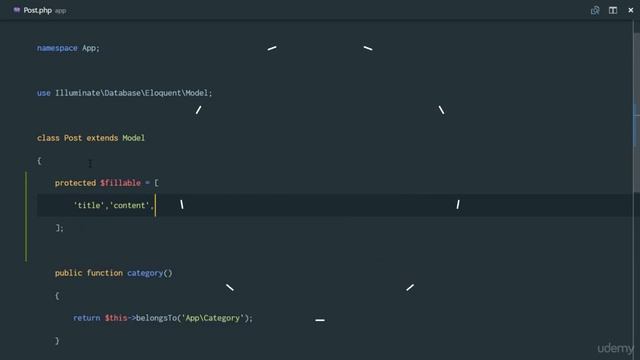Screen dimensions: 640x360
Task: Click the 'belongsTo' method call
Action: (156, 318)
